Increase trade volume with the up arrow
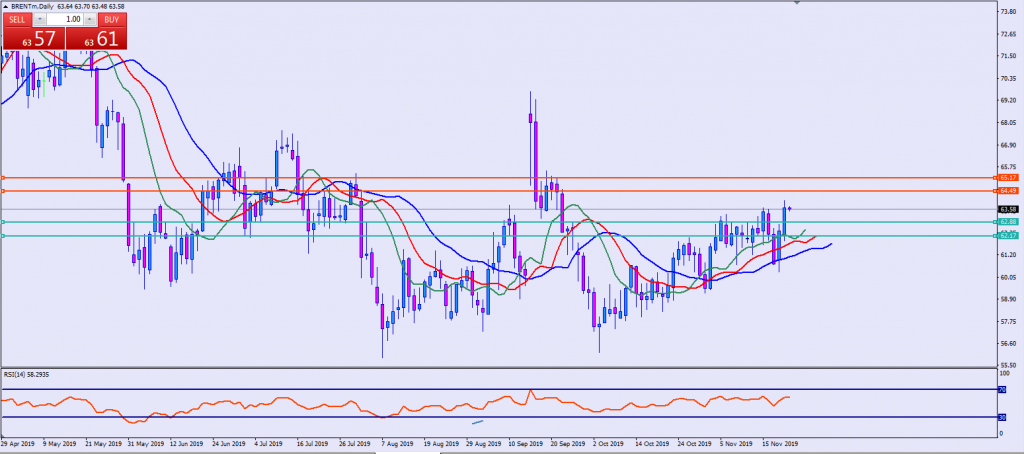The width and height of the screenshot is (1024, 454). (89, 19)
